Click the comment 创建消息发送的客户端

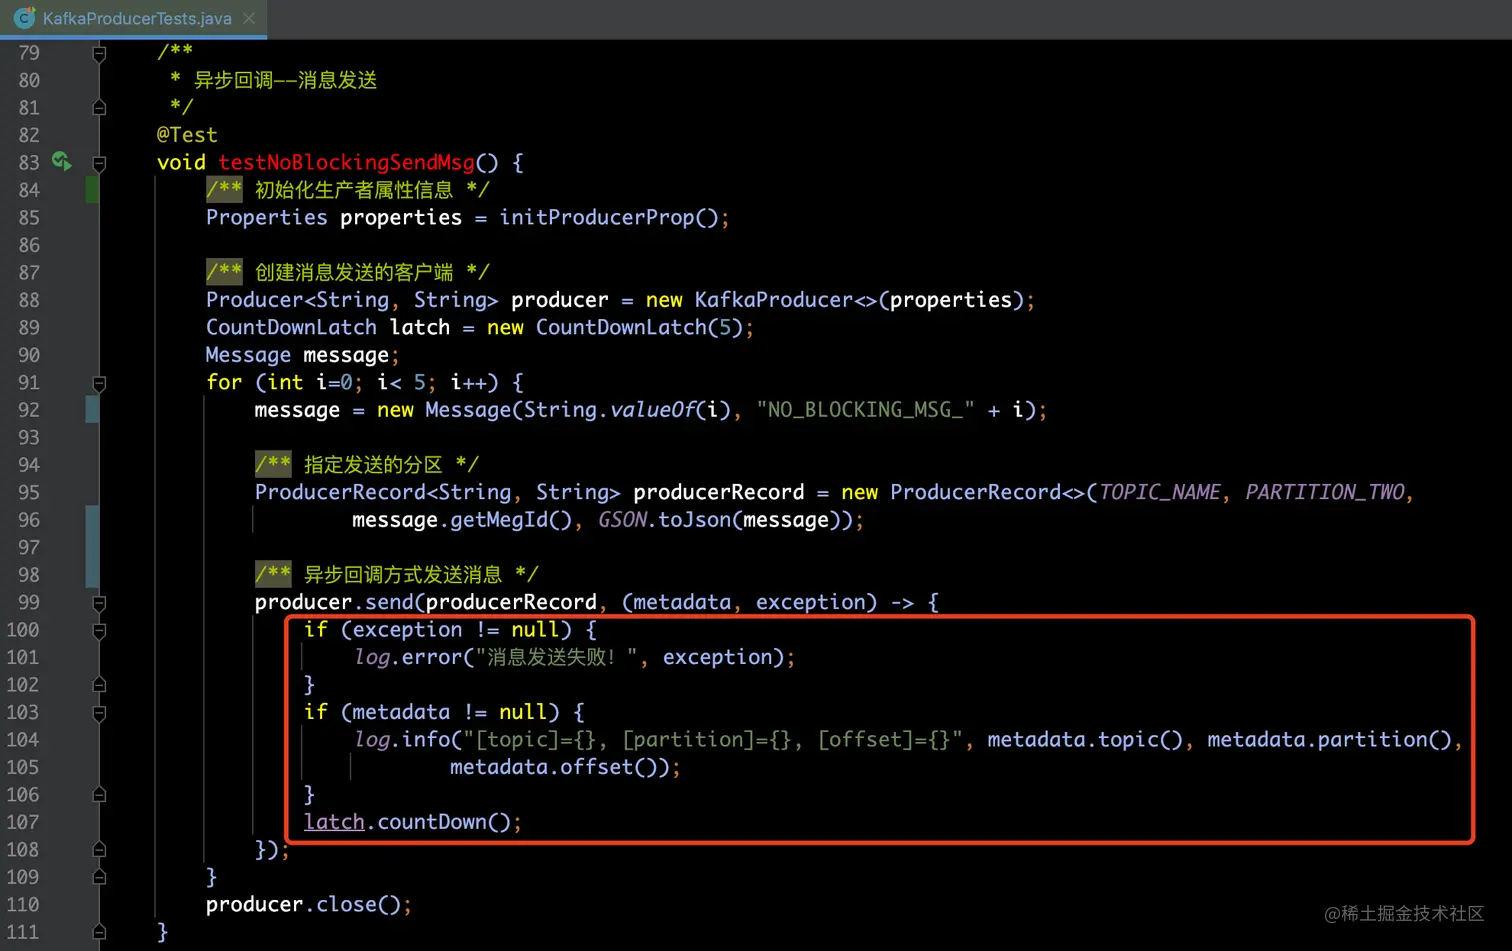[x=354, y=272]
